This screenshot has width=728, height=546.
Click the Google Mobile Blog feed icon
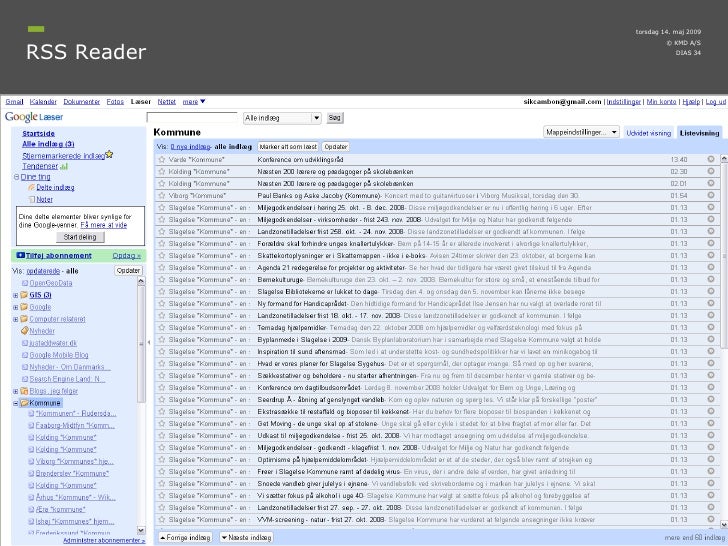[25, 355]
